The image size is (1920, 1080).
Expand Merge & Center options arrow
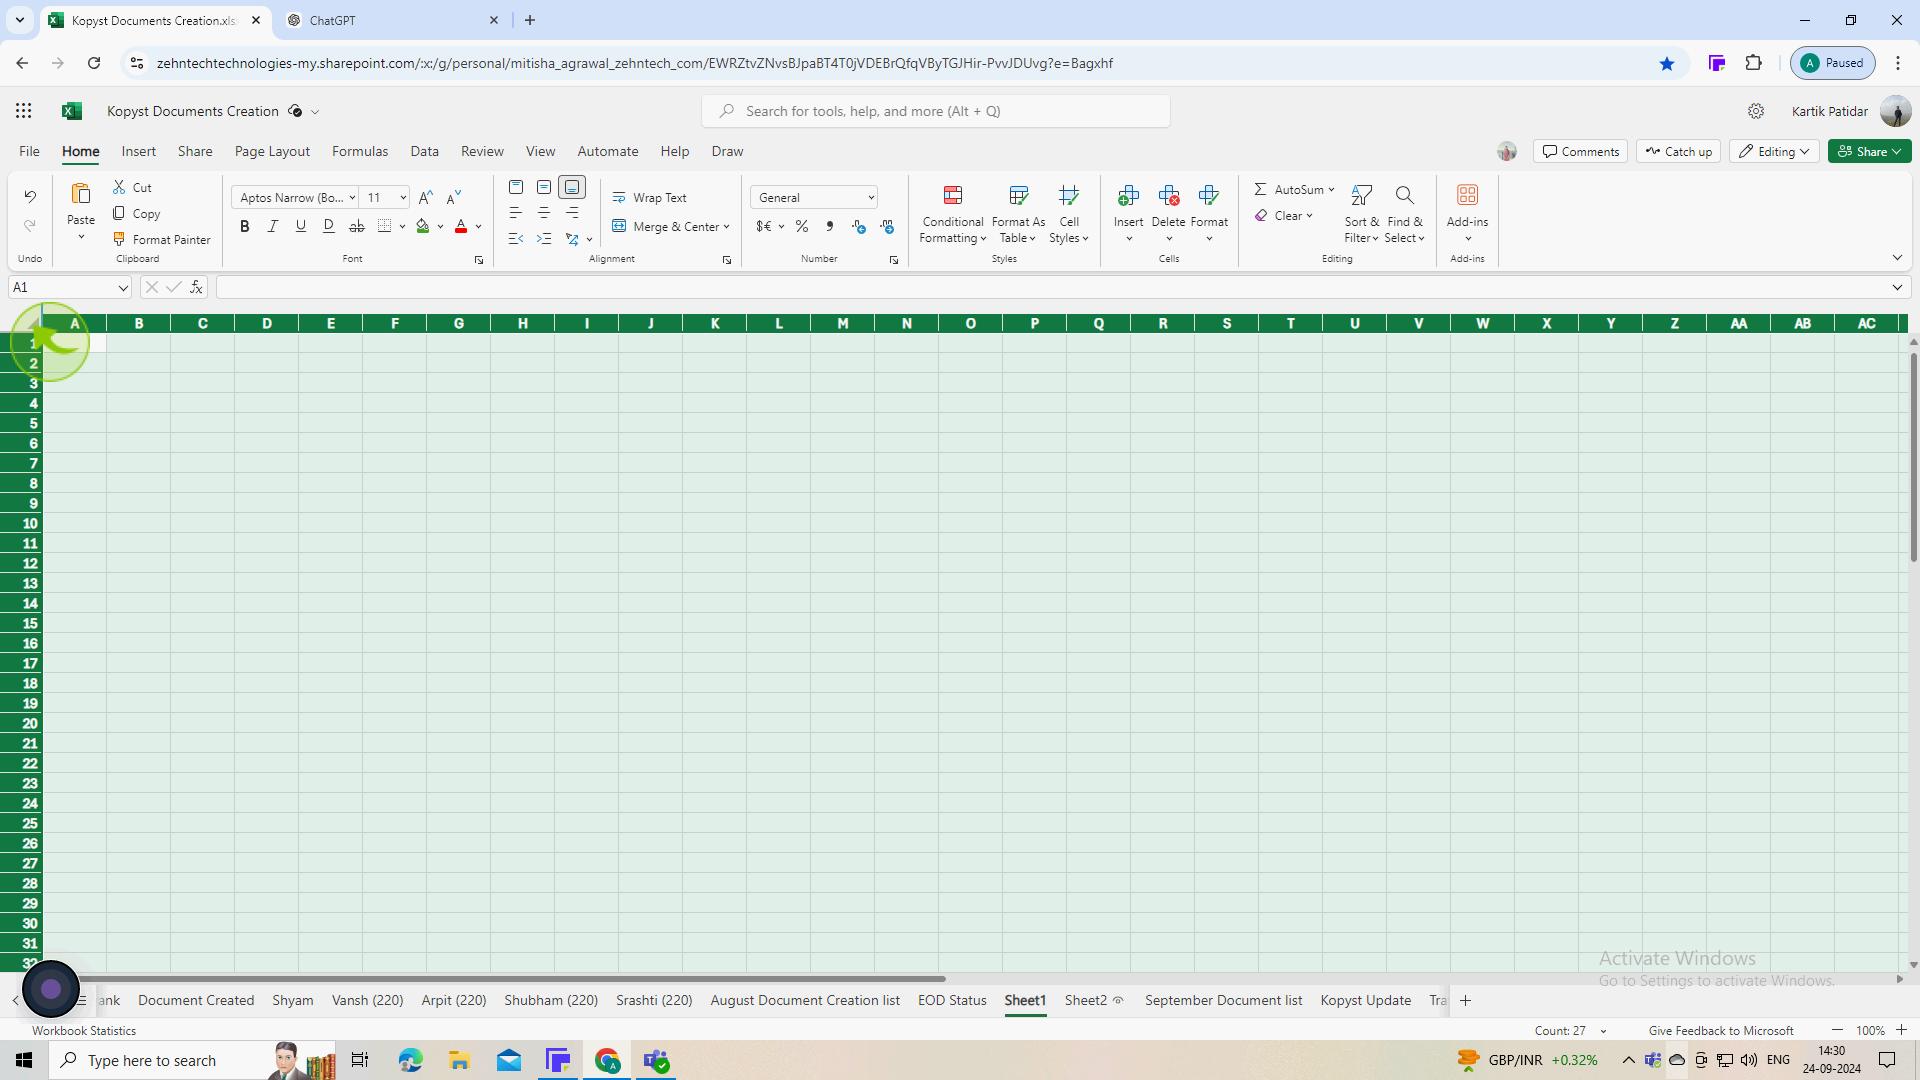point(726,227)
